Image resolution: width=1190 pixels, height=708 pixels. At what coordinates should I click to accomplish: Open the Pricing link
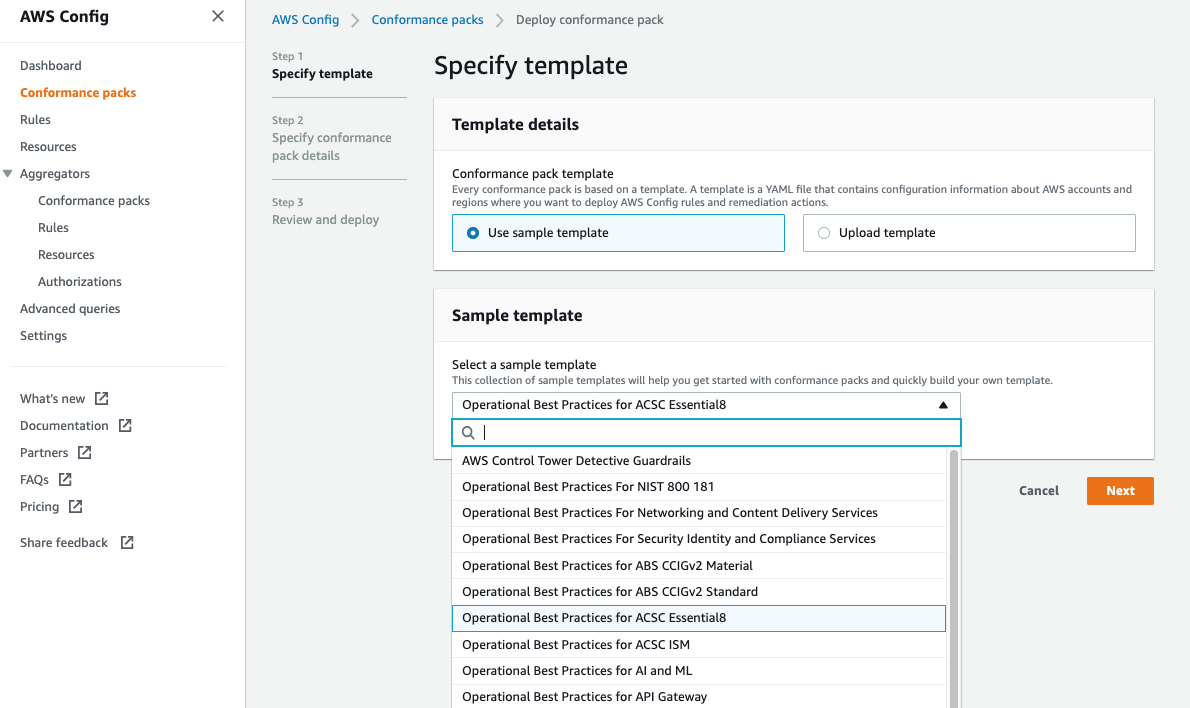pyautogui.click(x=39, y=506)
